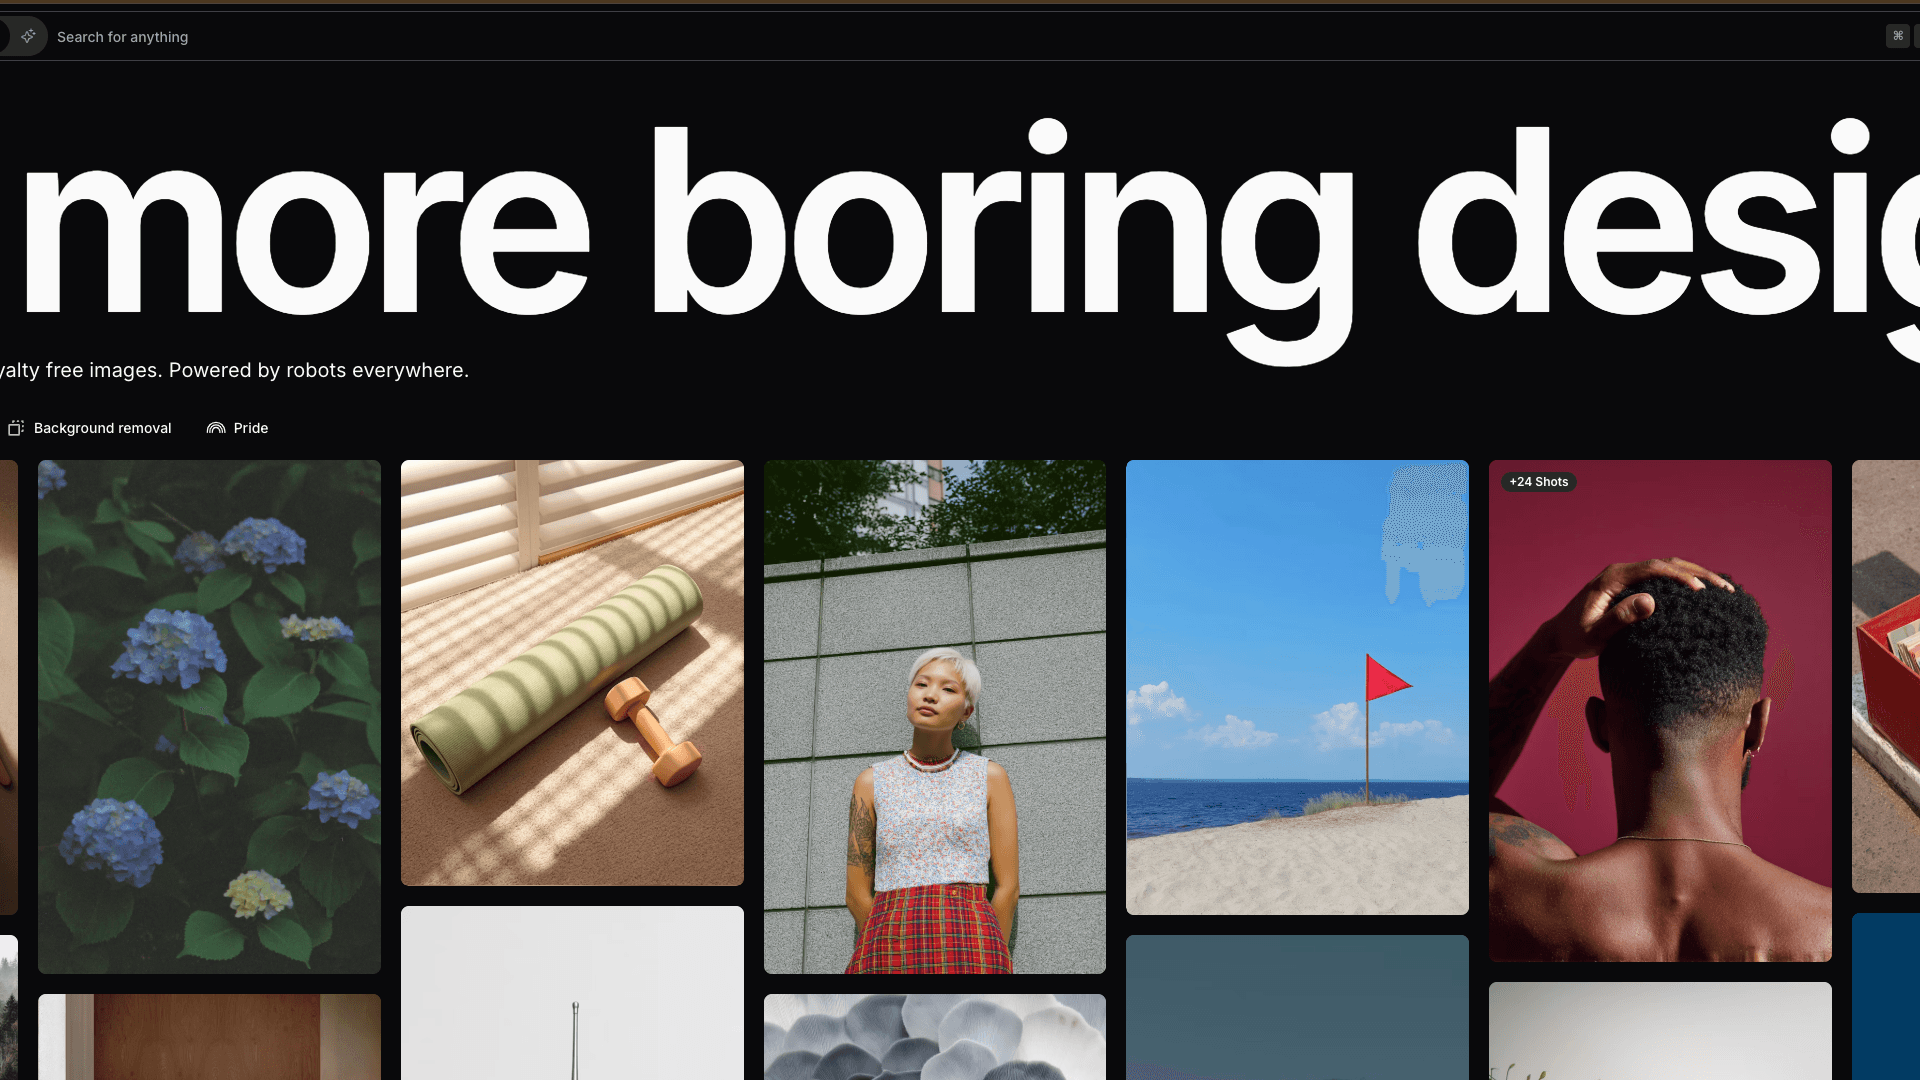Open the red flag on beach photo
Image resolution: width=1920 pixels, height=1080 pixels.
1297,687
